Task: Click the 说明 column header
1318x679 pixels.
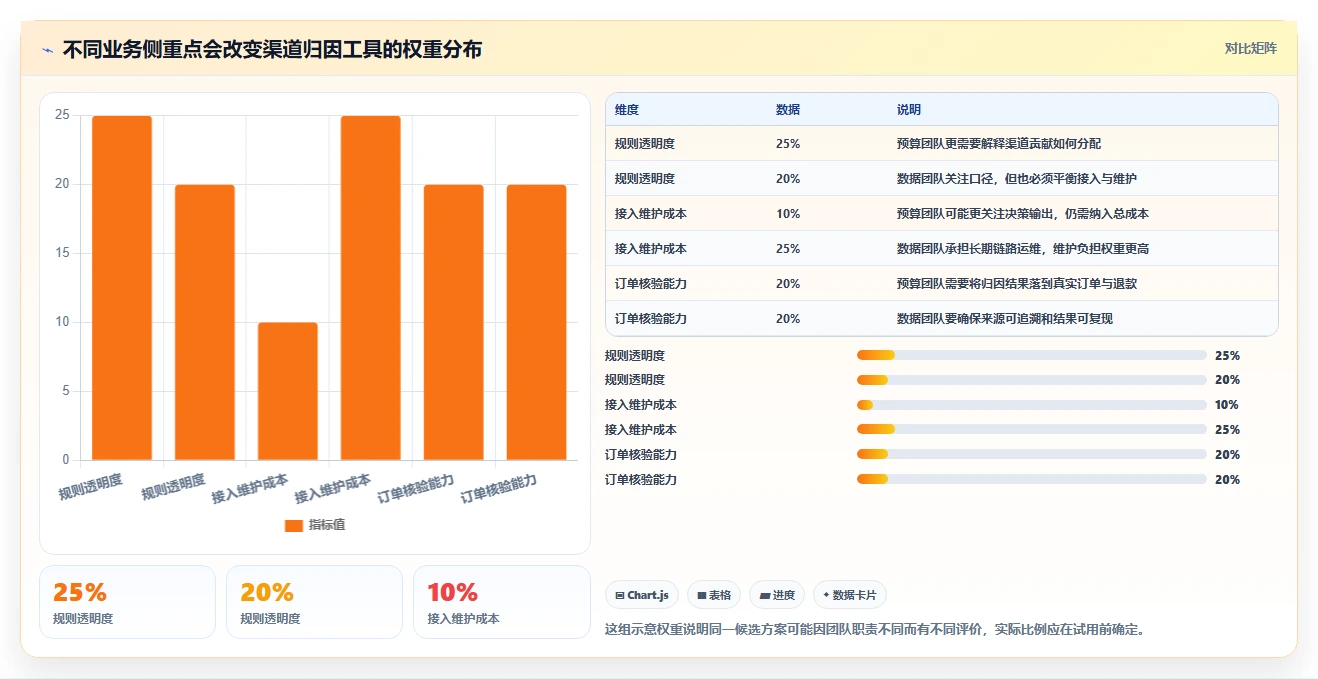Action: pos(909,110)
